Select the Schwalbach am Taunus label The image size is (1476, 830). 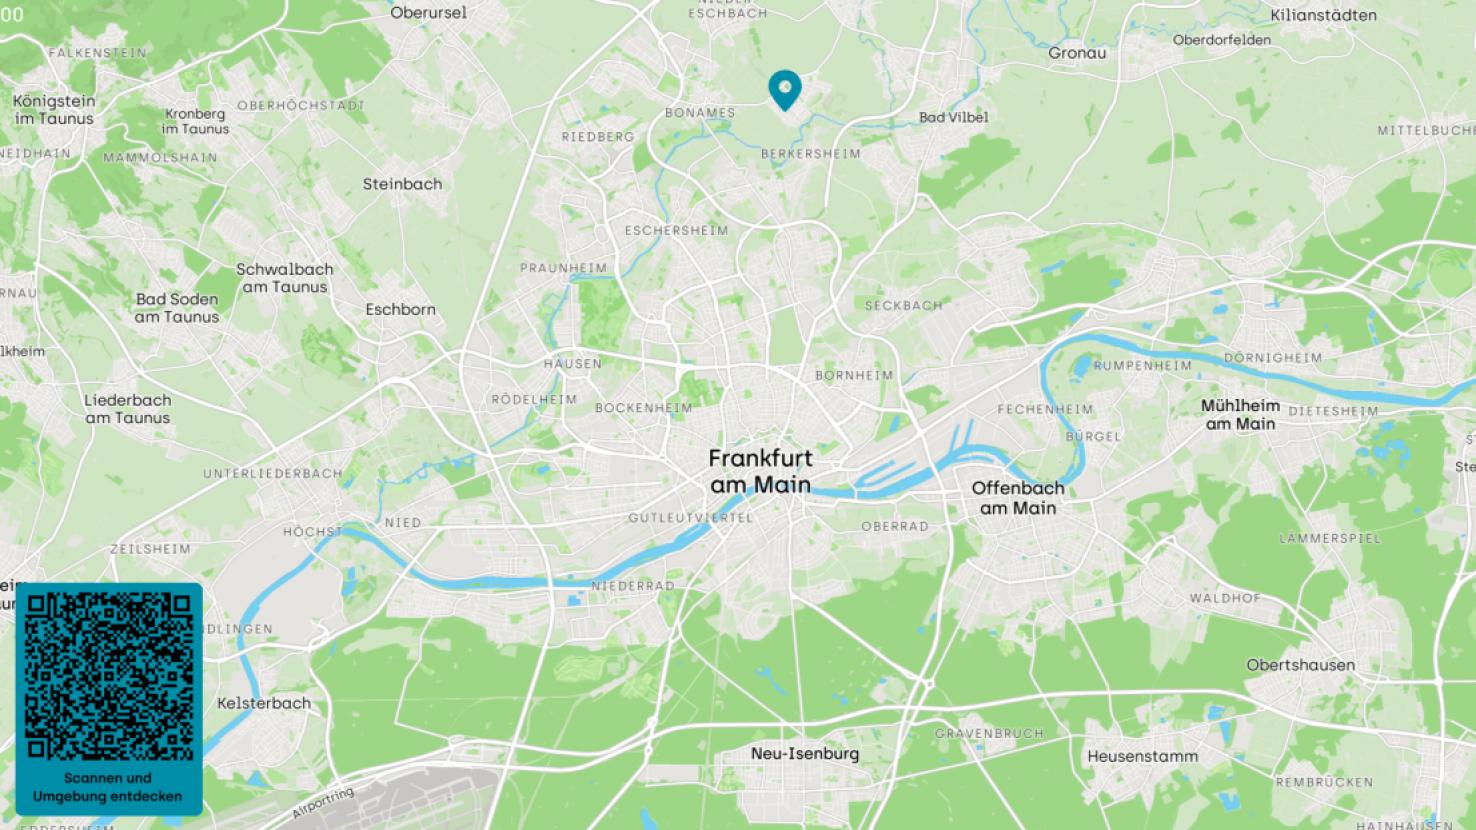click(284, 278)
